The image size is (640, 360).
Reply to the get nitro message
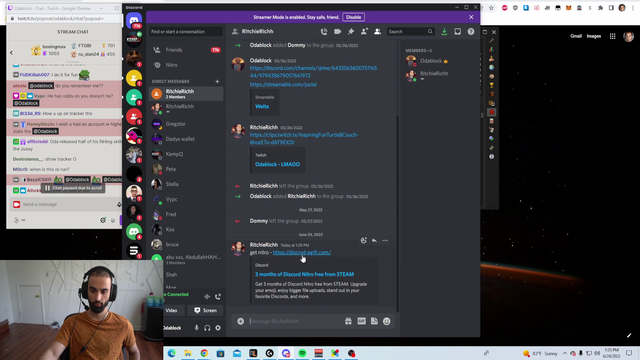[374, 240]
